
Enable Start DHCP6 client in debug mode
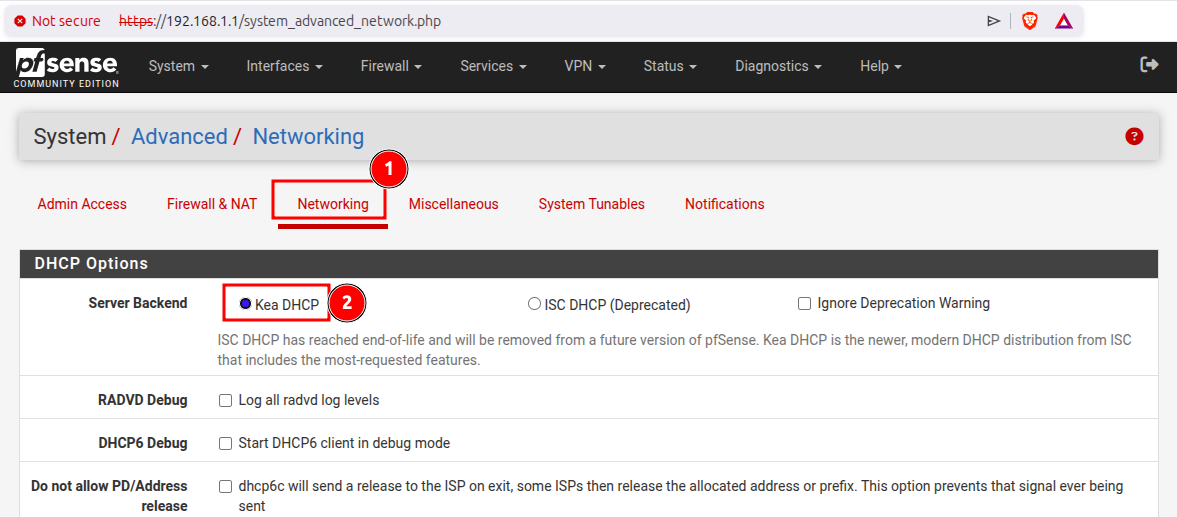(225, 443)
